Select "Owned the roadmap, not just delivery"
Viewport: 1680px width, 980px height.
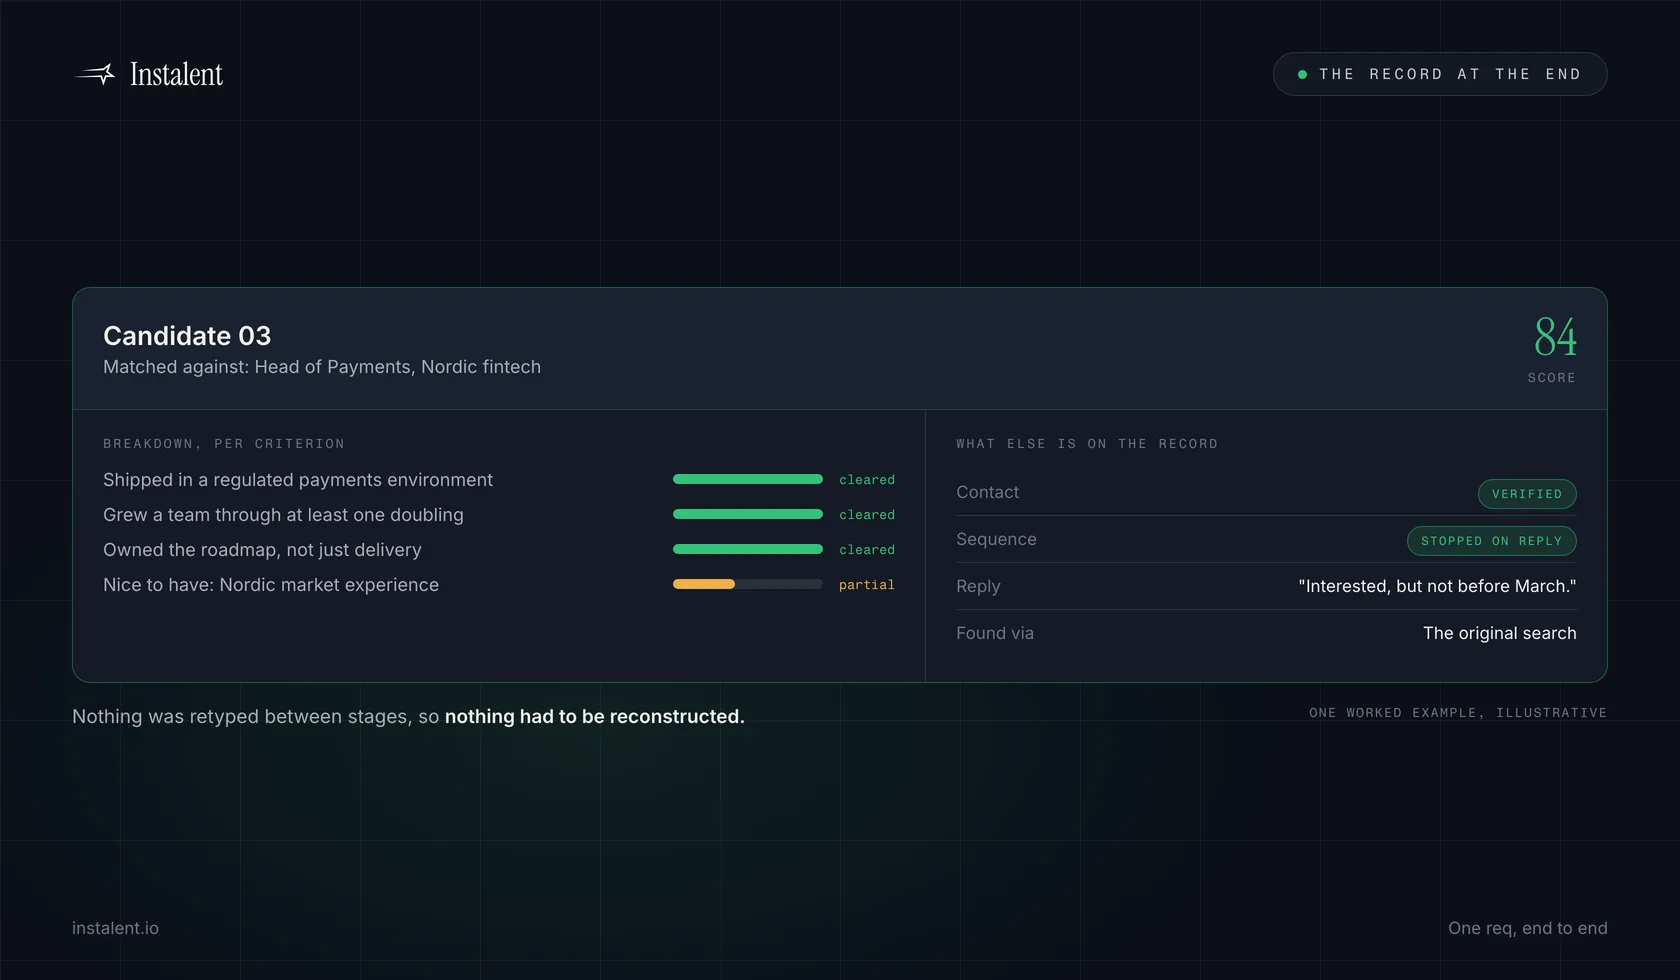(262, 550)
